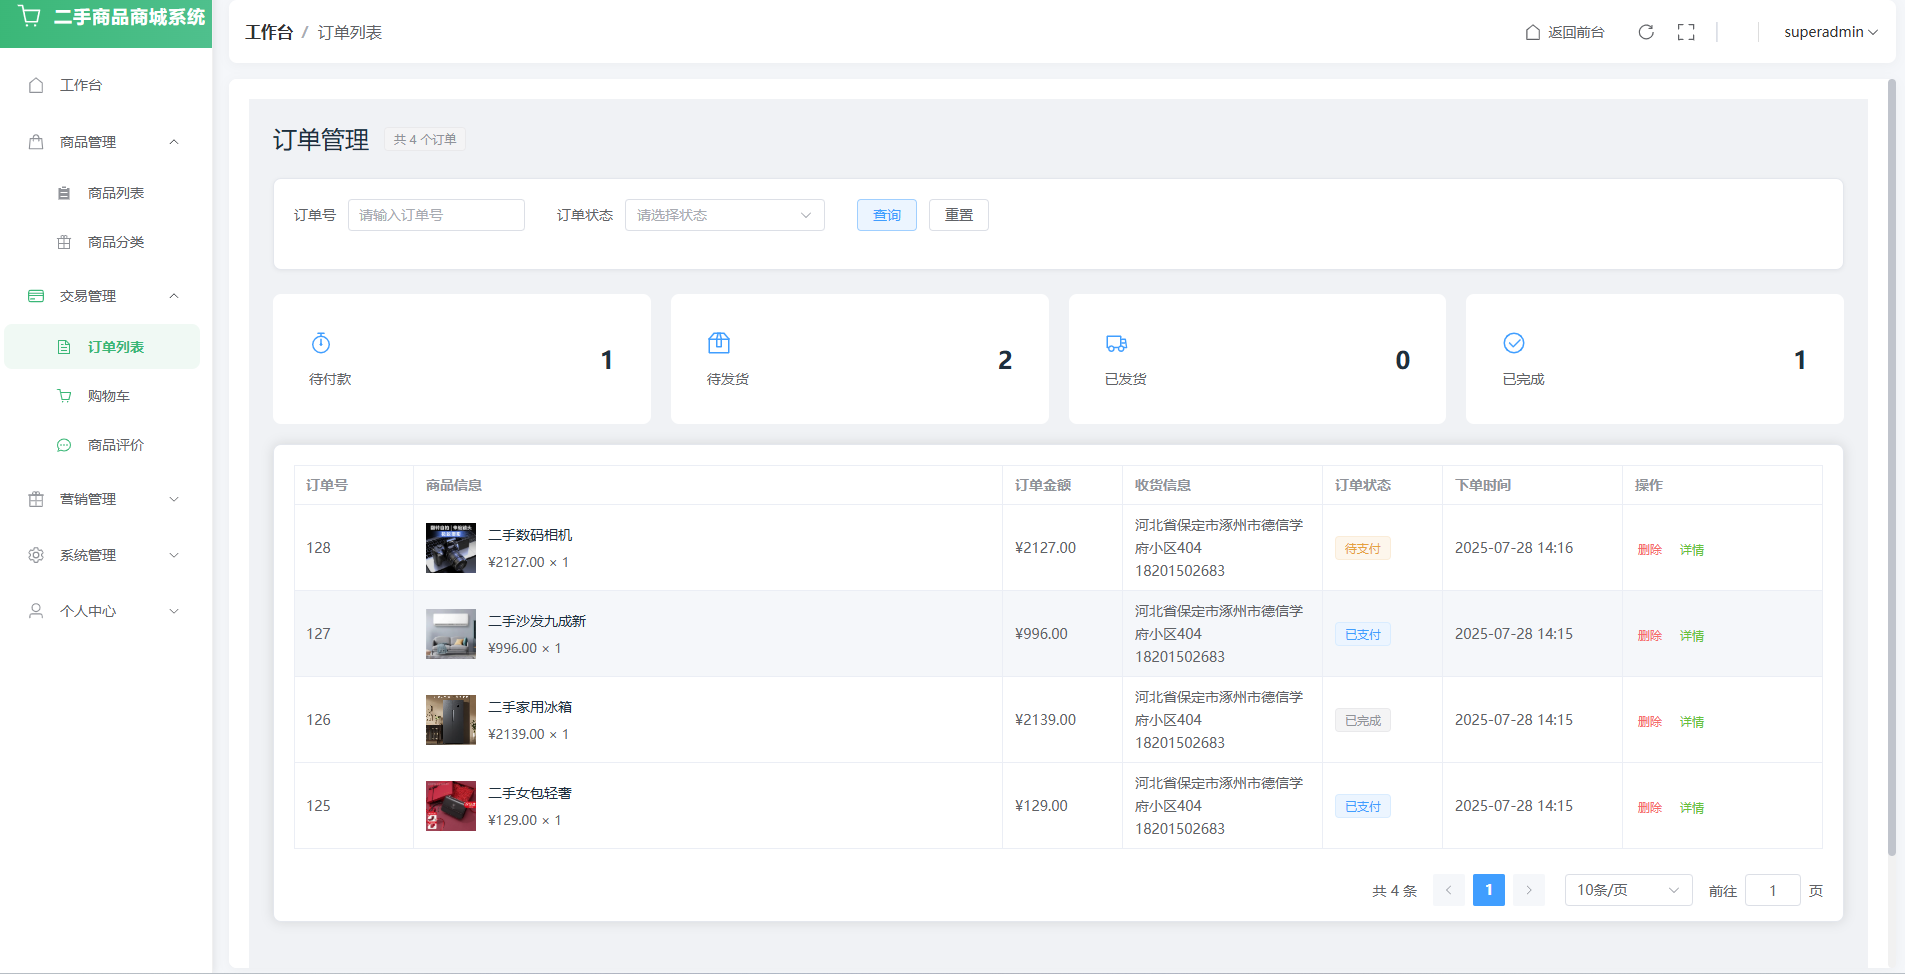Viewport: 1905px width, 974px height.
Task: Open 商品列表 in the sidebar
Action: (115, 193)
